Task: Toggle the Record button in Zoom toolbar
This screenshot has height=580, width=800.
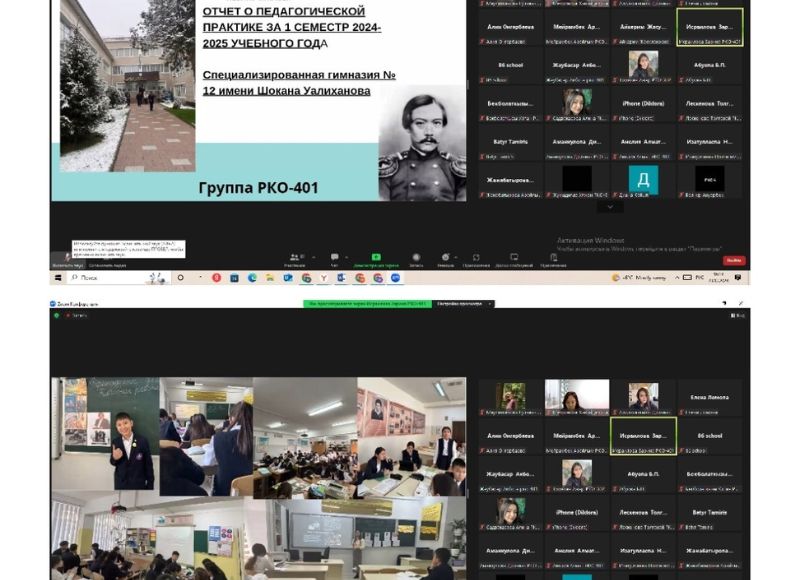Action: coord(415,258)
